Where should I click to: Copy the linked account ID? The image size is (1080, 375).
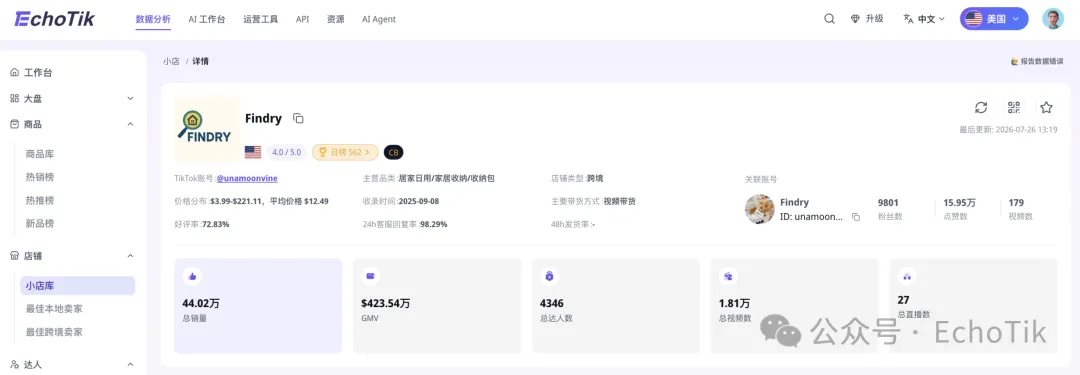(x=855, y=216)
